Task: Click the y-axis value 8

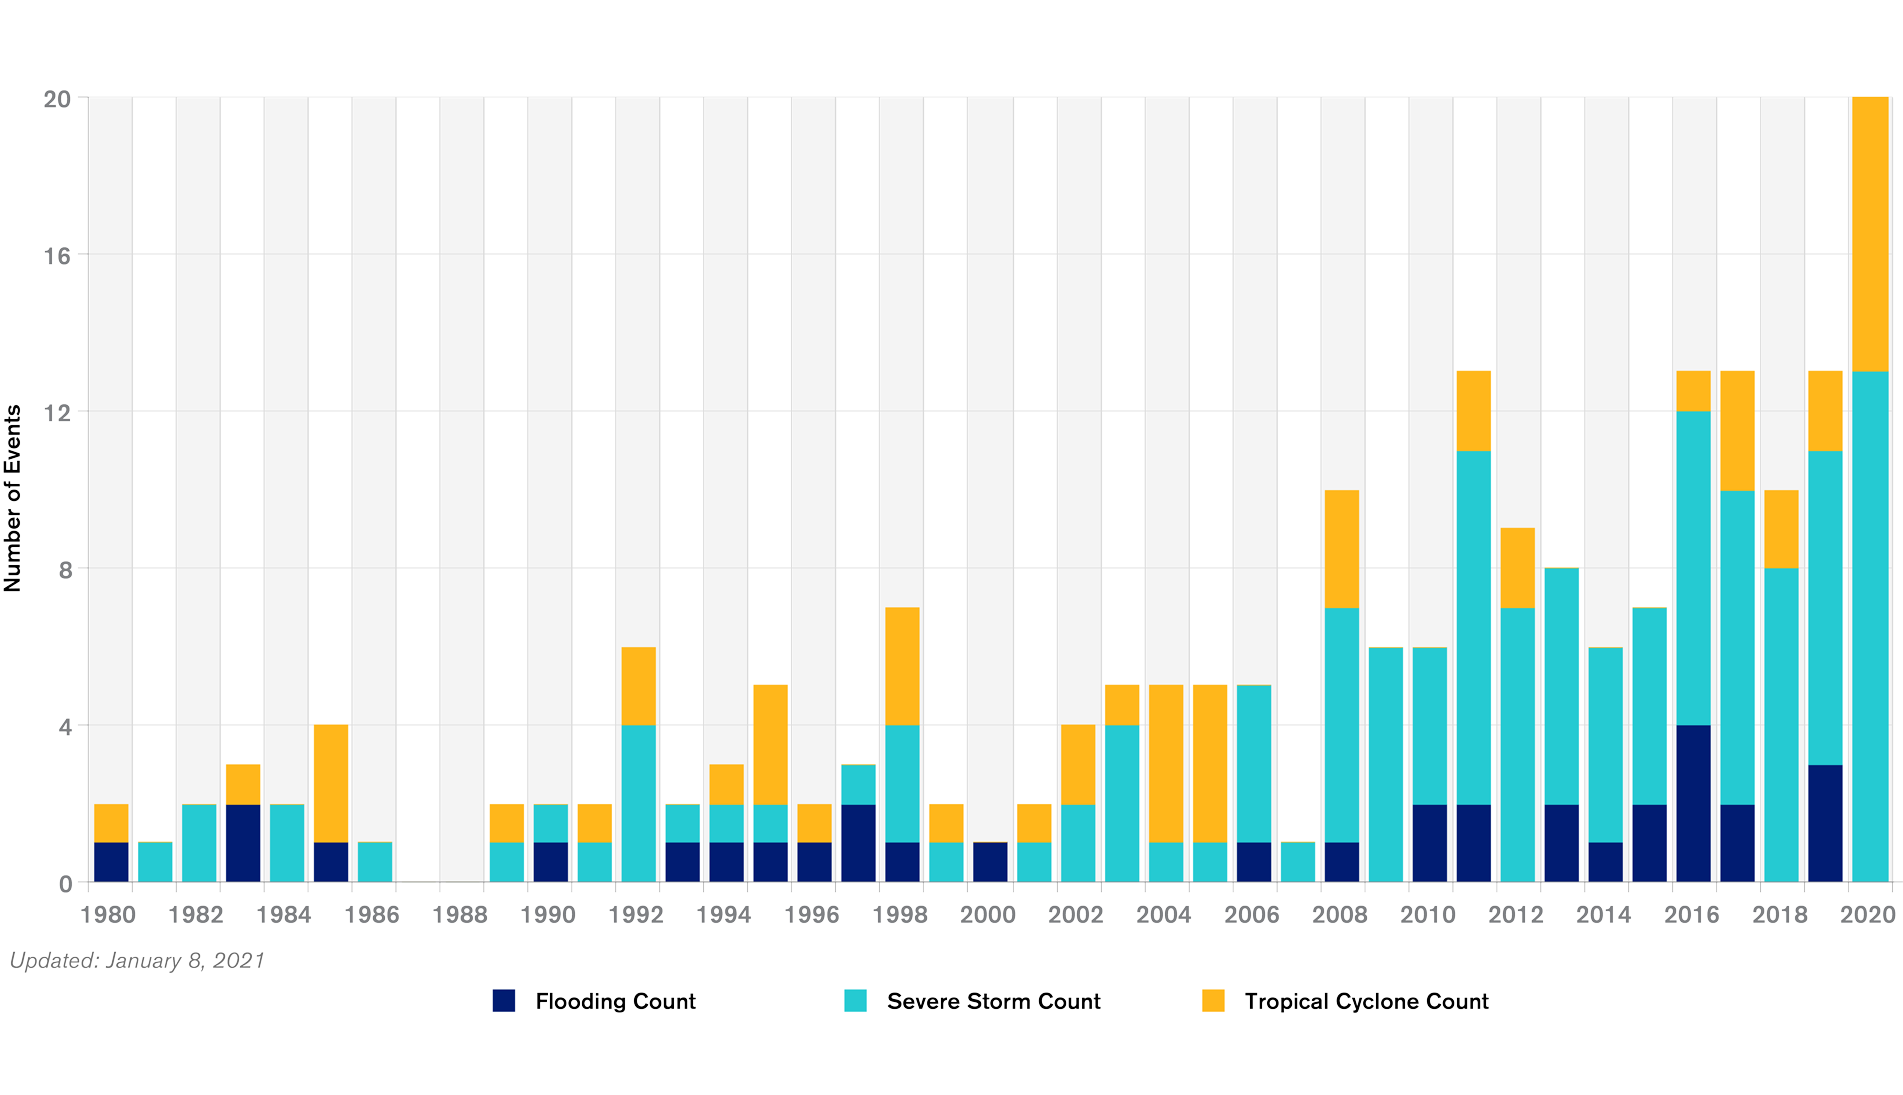Action: tap(65, 569)
